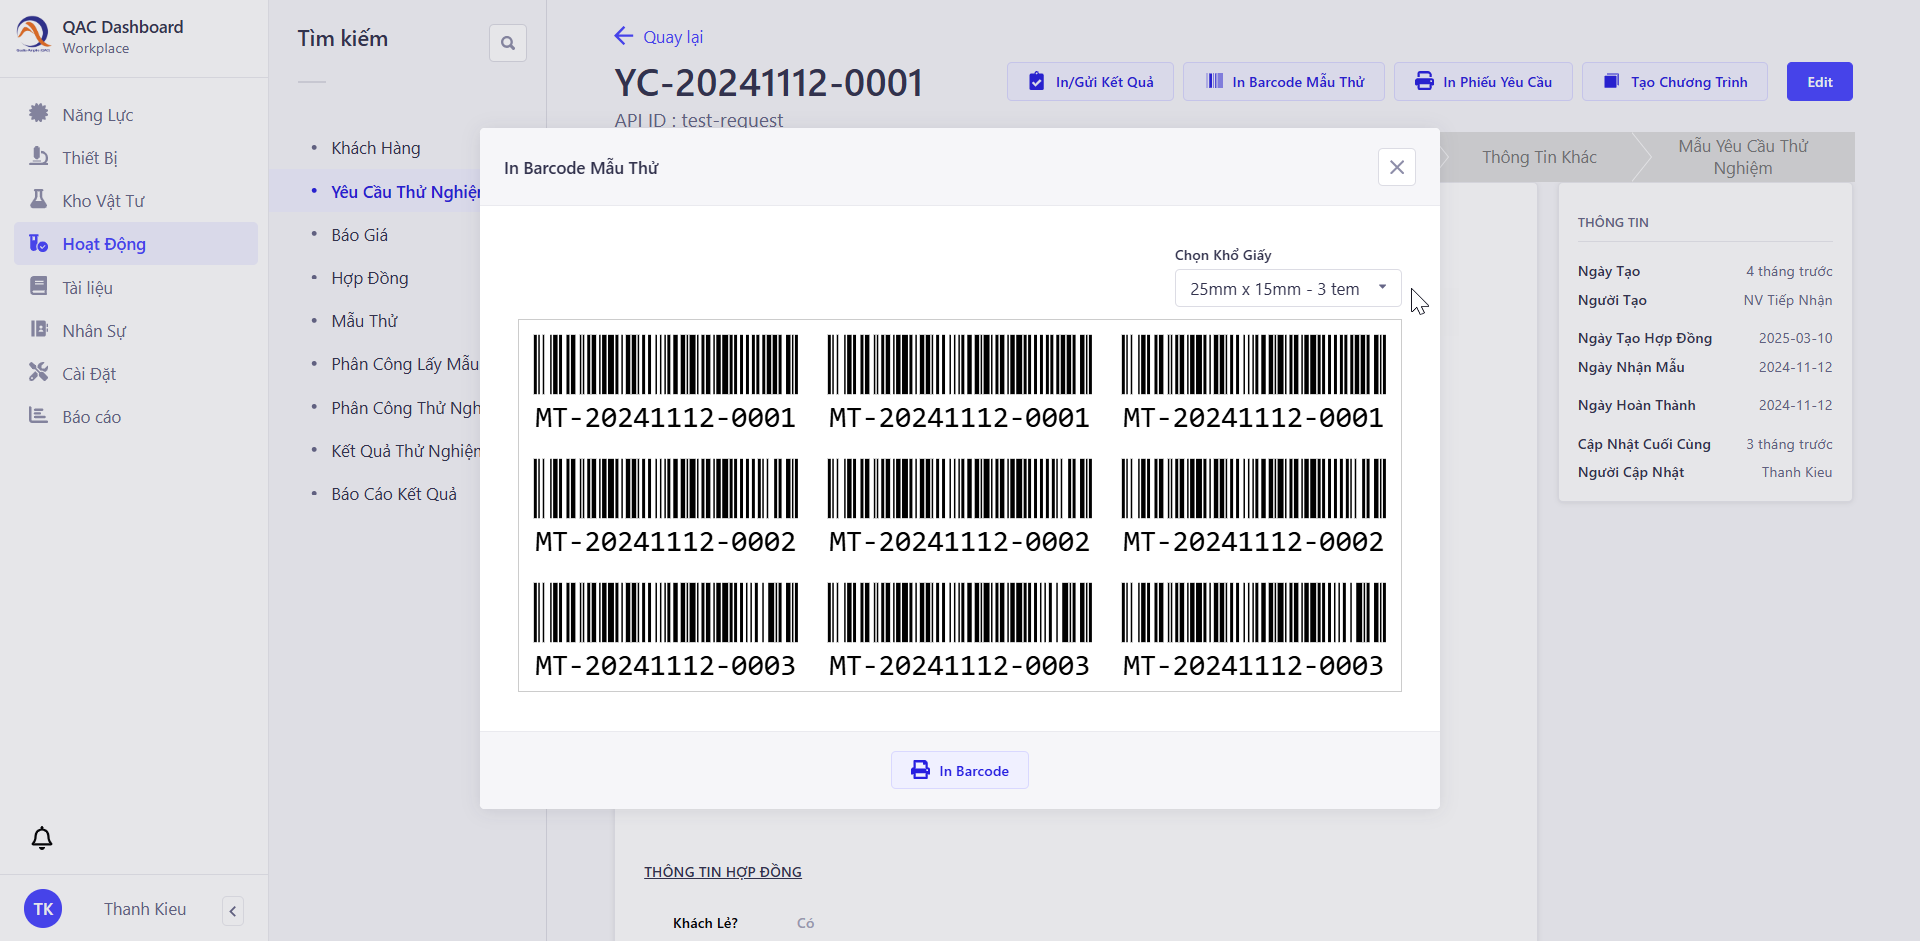Click the Ngày Tạo Hợp Đồng value 2025-03-10
This screenshot has height=941, width=1920.
[1795, 338]
